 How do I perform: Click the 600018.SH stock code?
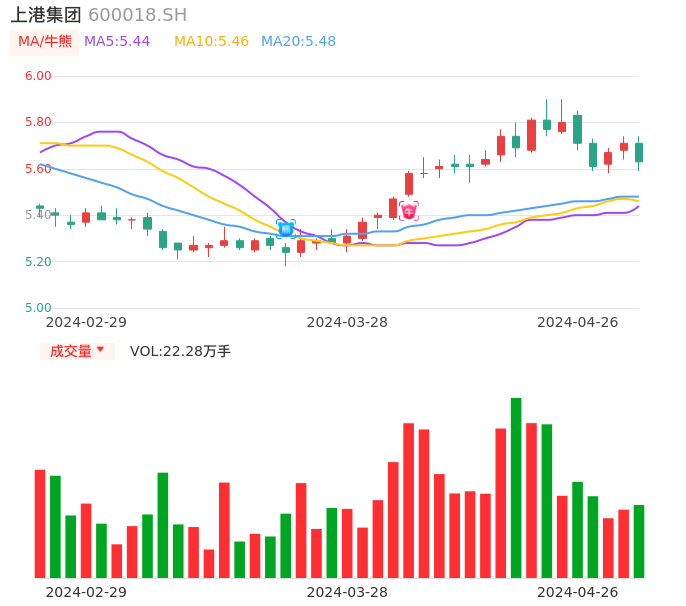click(x=137, y=15)
